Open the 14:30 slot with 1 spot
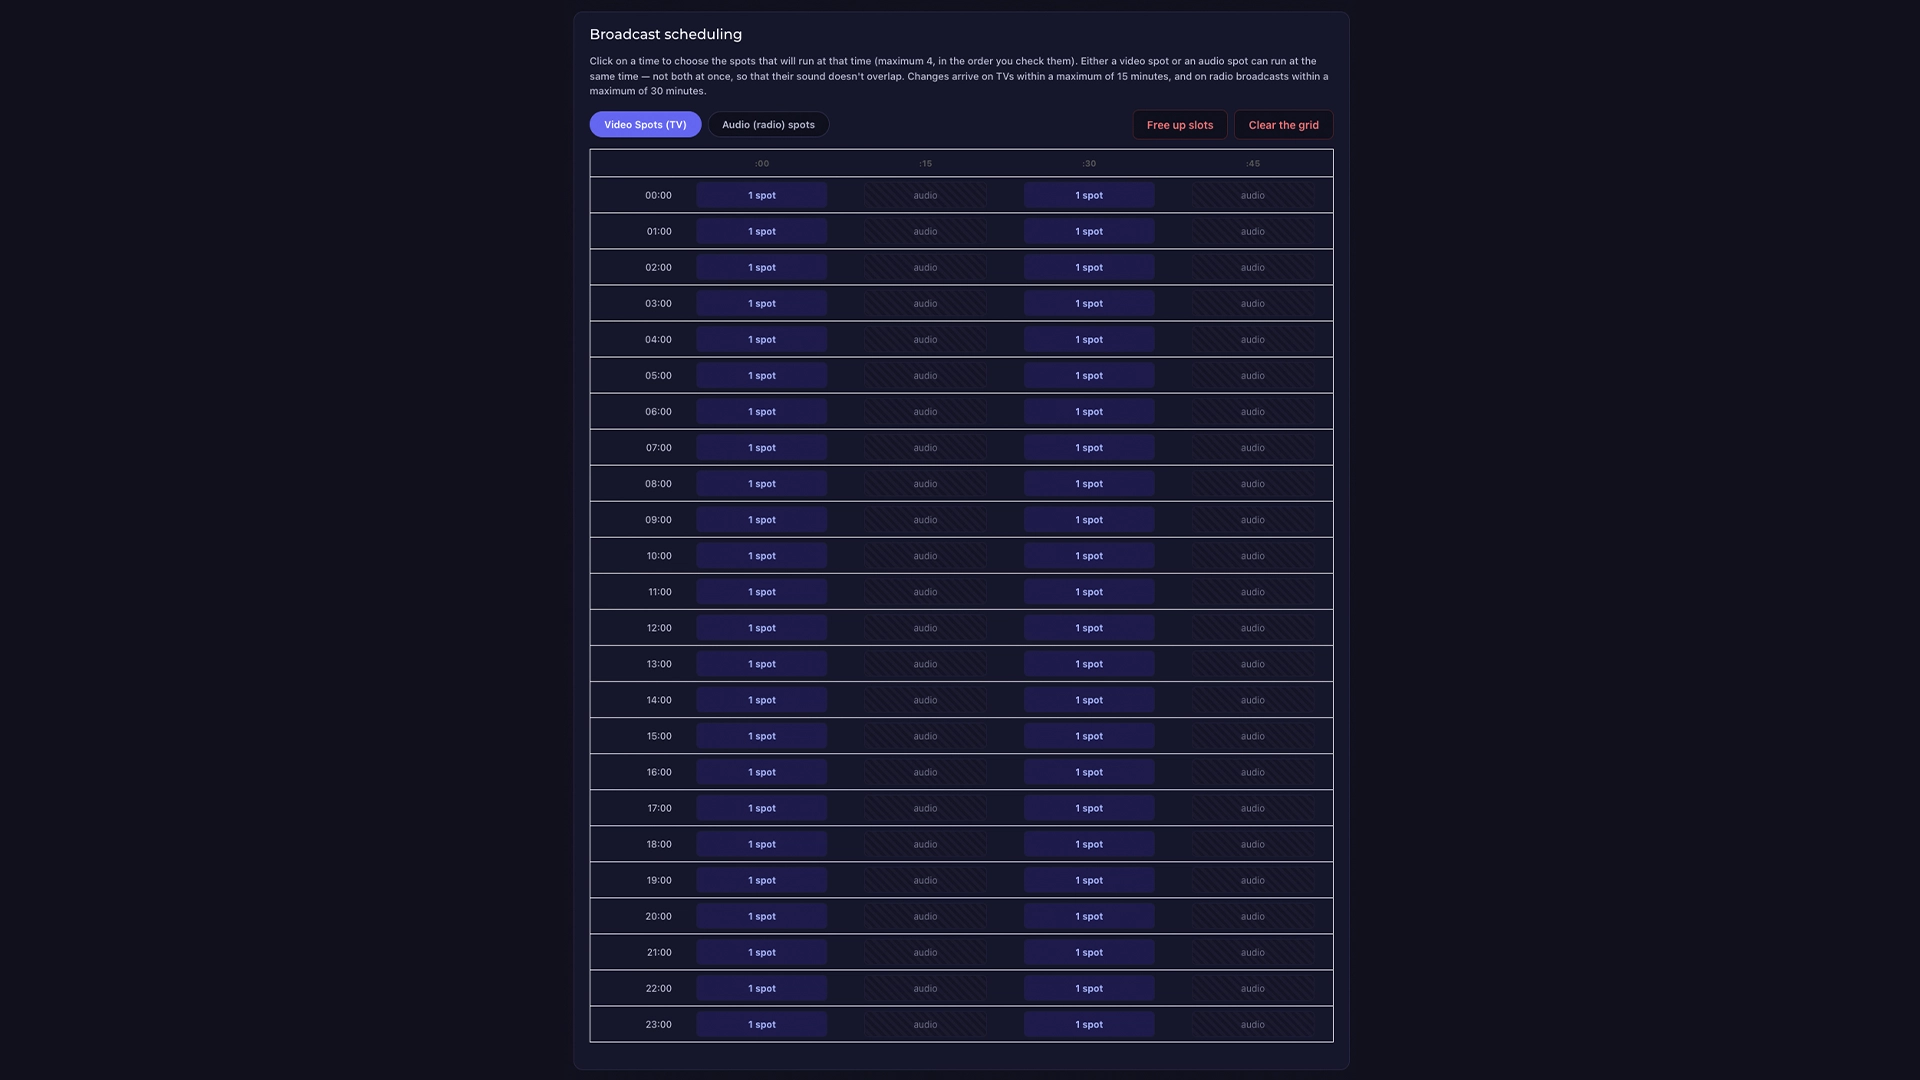Screen dimensions: 1920x1080 tap(1089, 700)
